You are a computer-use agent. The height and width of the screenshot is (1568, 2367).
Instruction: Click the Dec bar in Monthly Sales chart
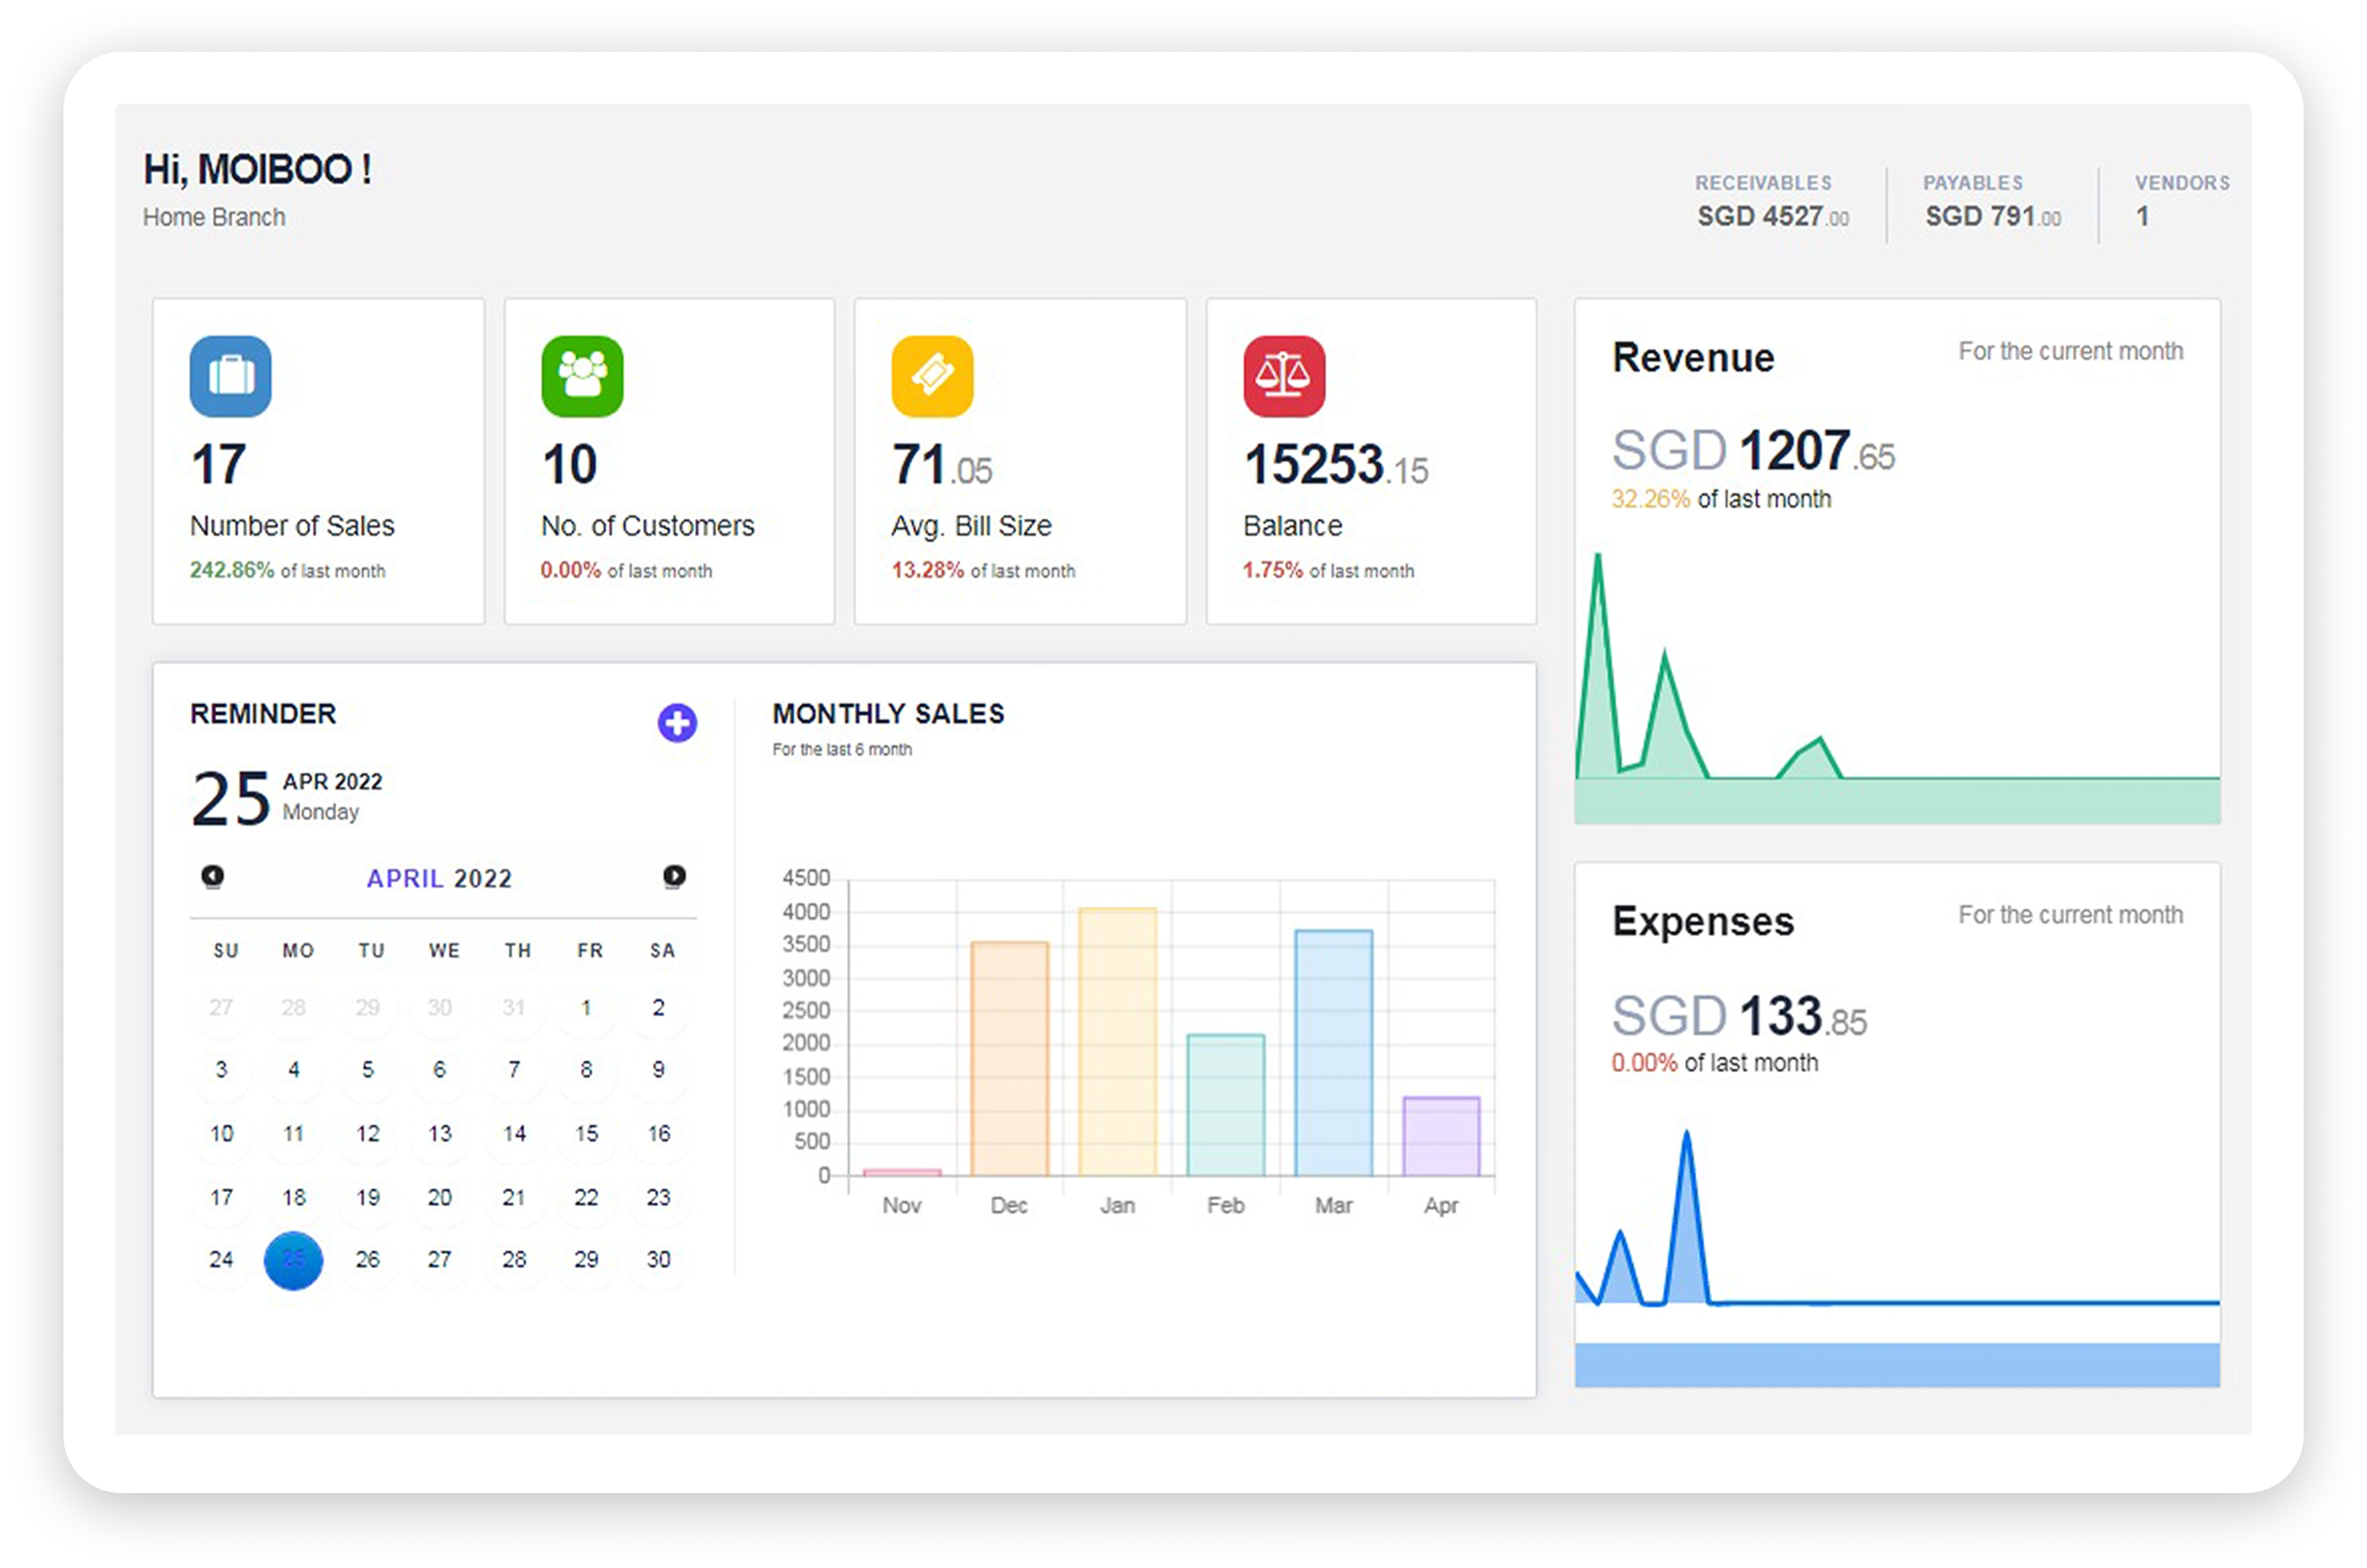(x=1009, y=1058)
